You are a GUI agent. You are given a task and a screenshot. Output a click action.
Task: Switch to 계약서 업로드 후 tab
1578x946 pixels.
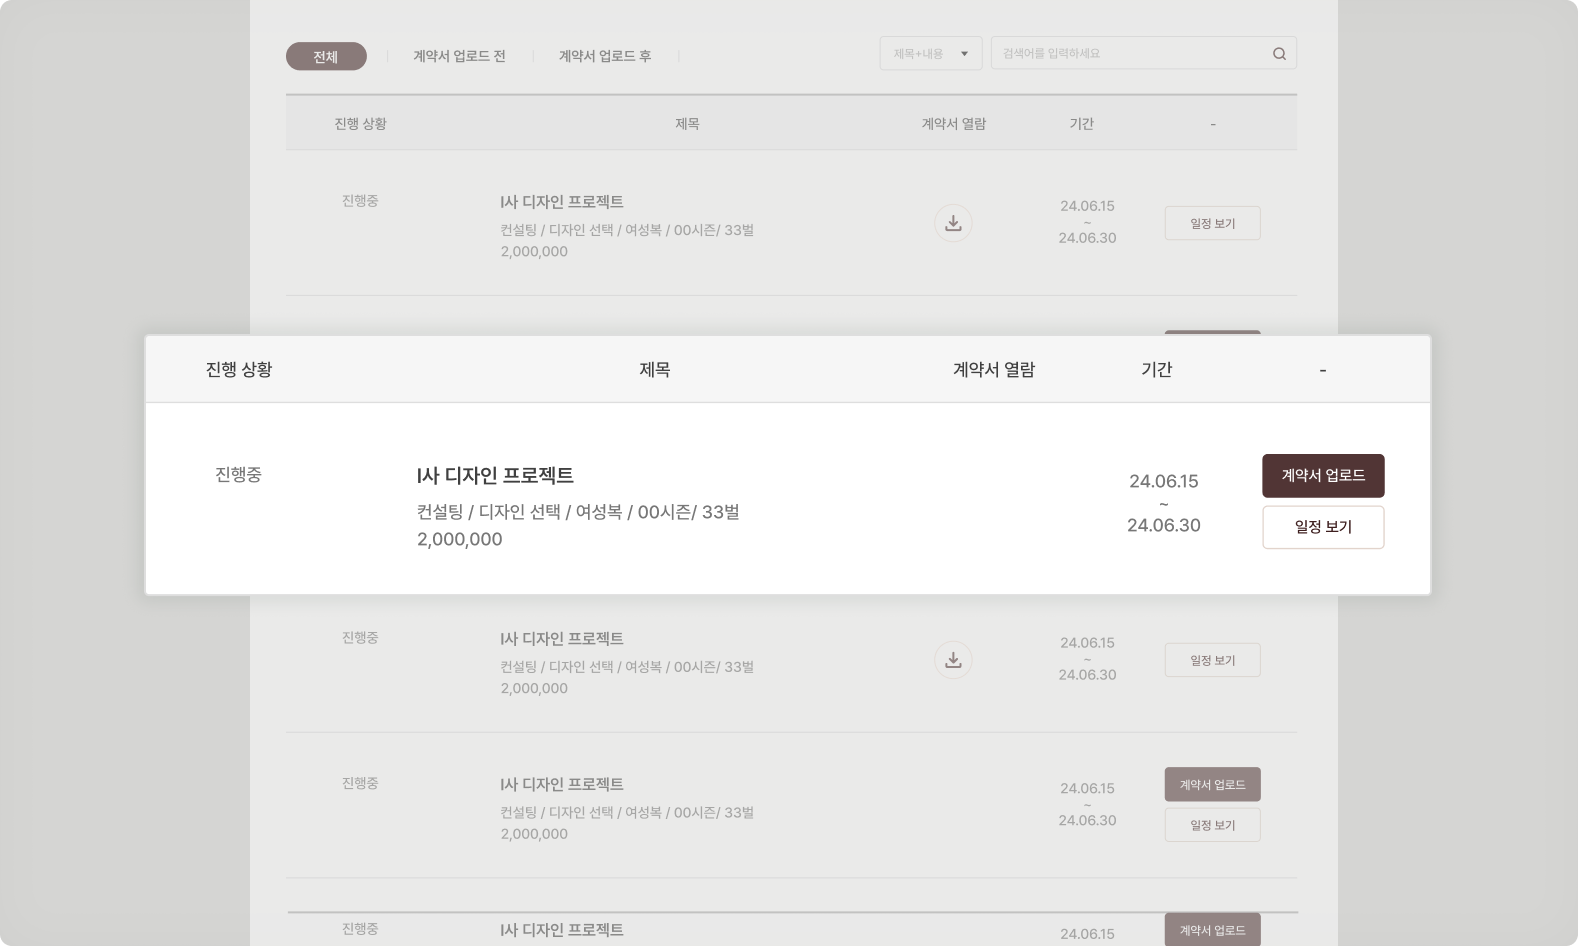[604, 57]
